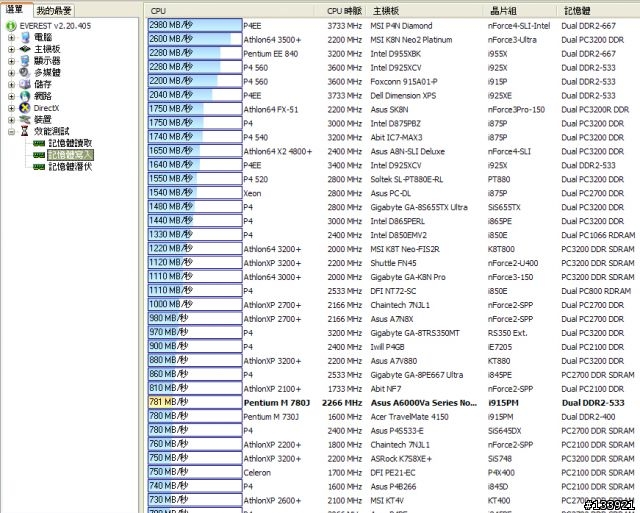Sort by the CPU 時脈 column header
Viewport: 640px width, 513px height.
point(340,11)
